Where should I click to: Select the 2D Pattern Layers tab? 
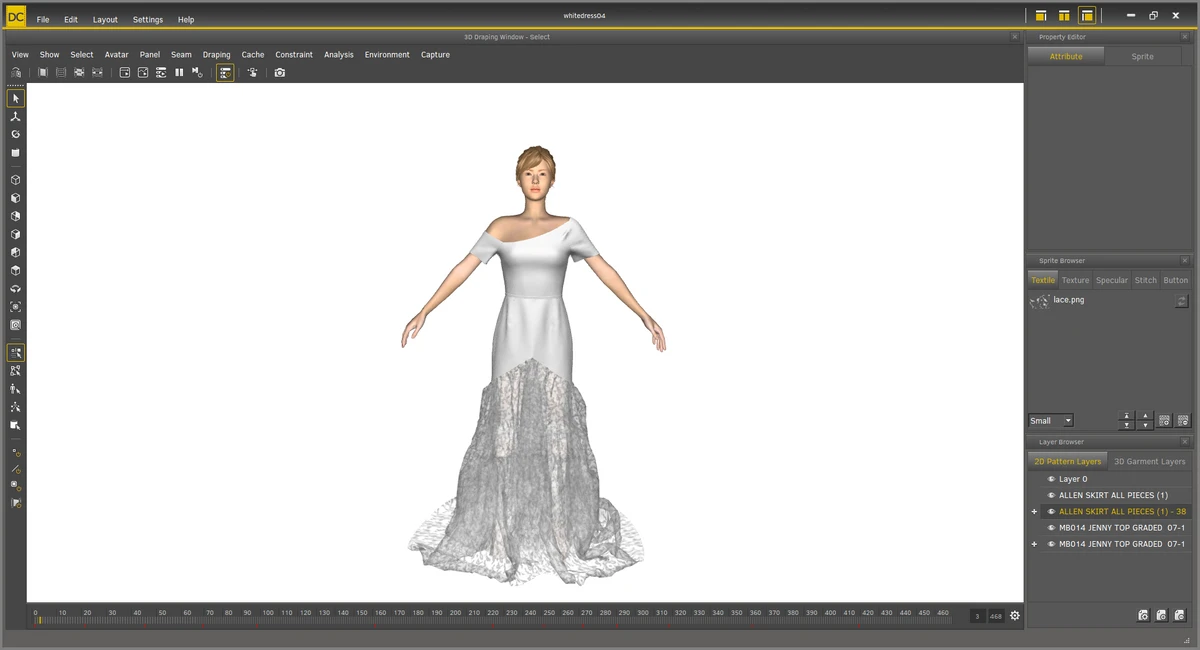click(1067, 462)
